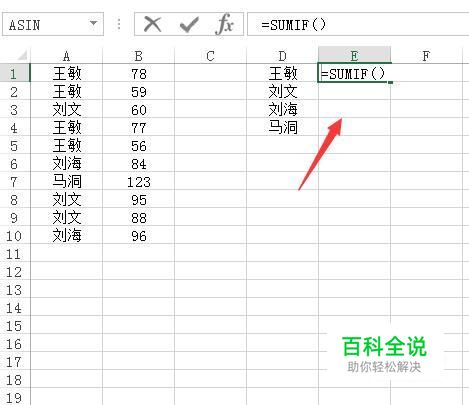Click cell B9 with value 88
This screenshot has height=405, width=469.
pos(138,217)
